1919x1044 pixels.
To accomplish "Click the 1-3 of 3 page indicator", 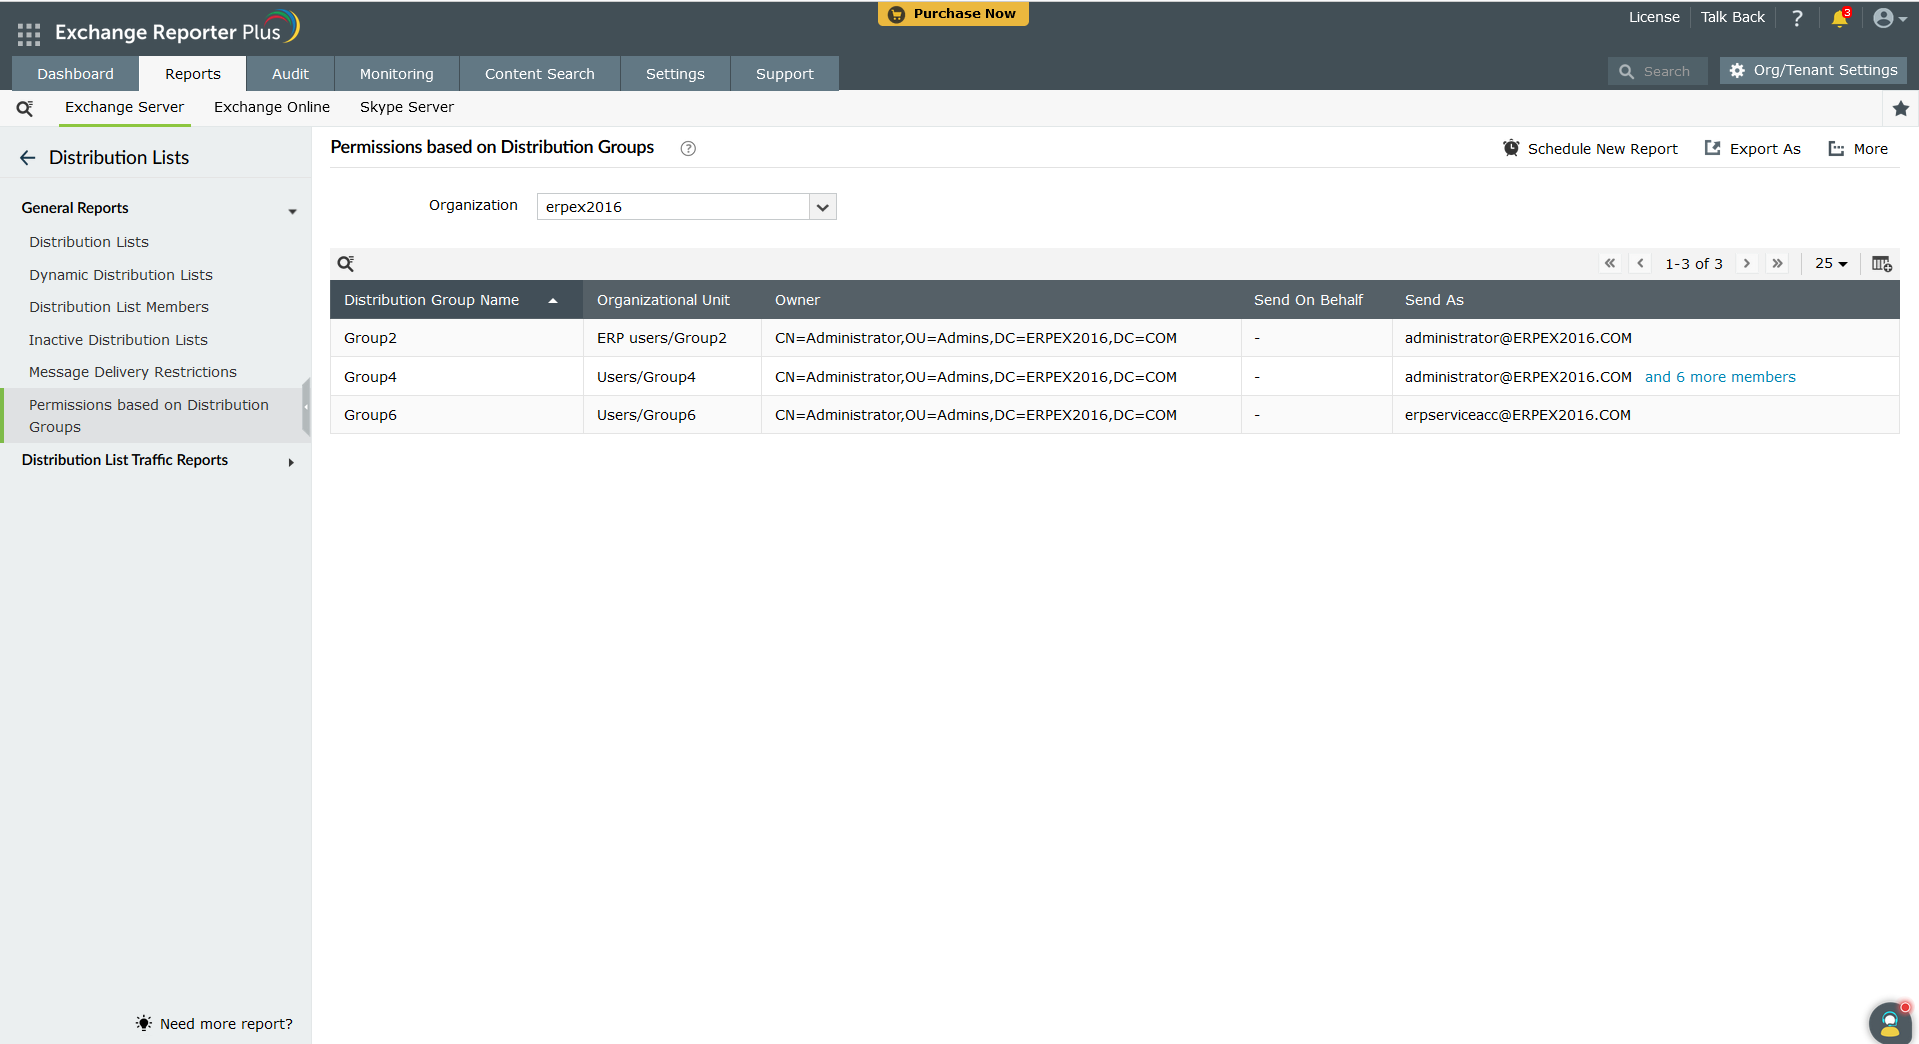I will (x=1694, y=264).
